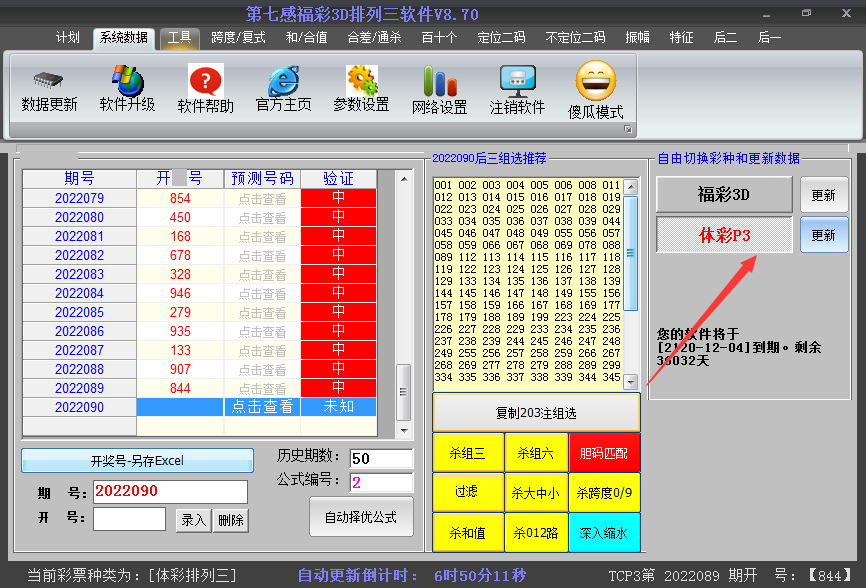Open 参数设置 gears icon
Image resolution: width=866 pixels, height=588 pixels.
[x=362, y=81]
